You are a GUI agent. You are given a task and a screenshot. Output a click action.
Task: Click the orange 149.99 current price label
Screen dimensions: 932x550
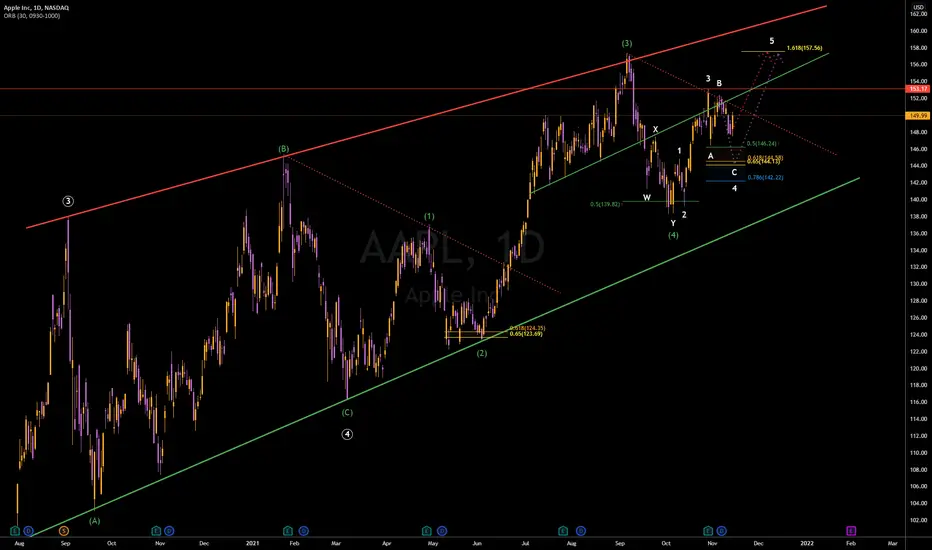point(918,115)
